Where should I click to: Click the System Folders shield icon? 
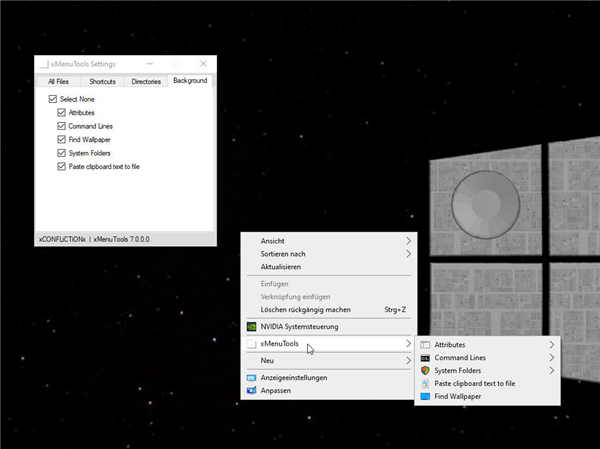click(425, 370)
